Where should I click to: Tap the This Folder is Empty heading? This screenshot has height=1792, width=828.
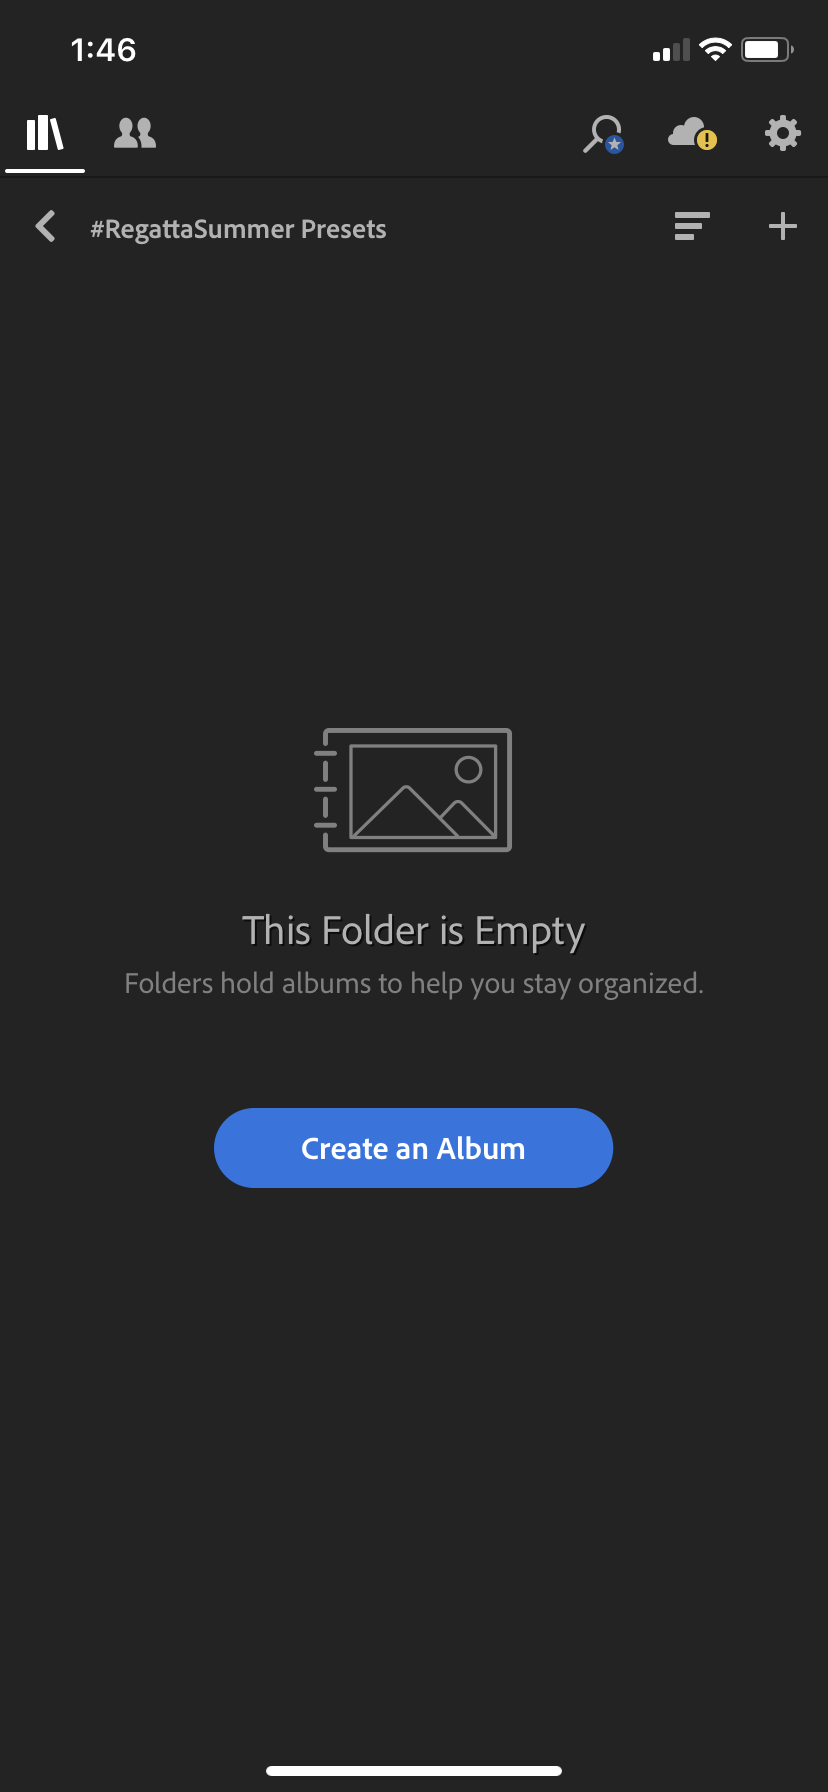tap(413, 931)
